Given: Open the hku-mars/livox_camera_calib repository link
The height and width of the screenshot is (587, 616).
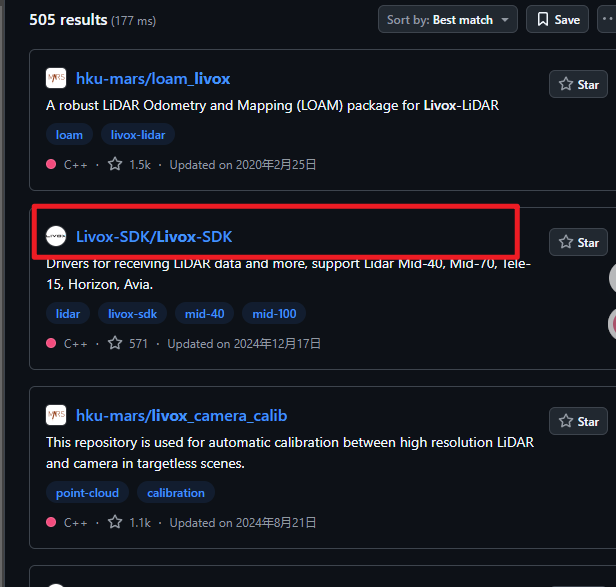Looking at the screenshot, I should tap(182, 416).
